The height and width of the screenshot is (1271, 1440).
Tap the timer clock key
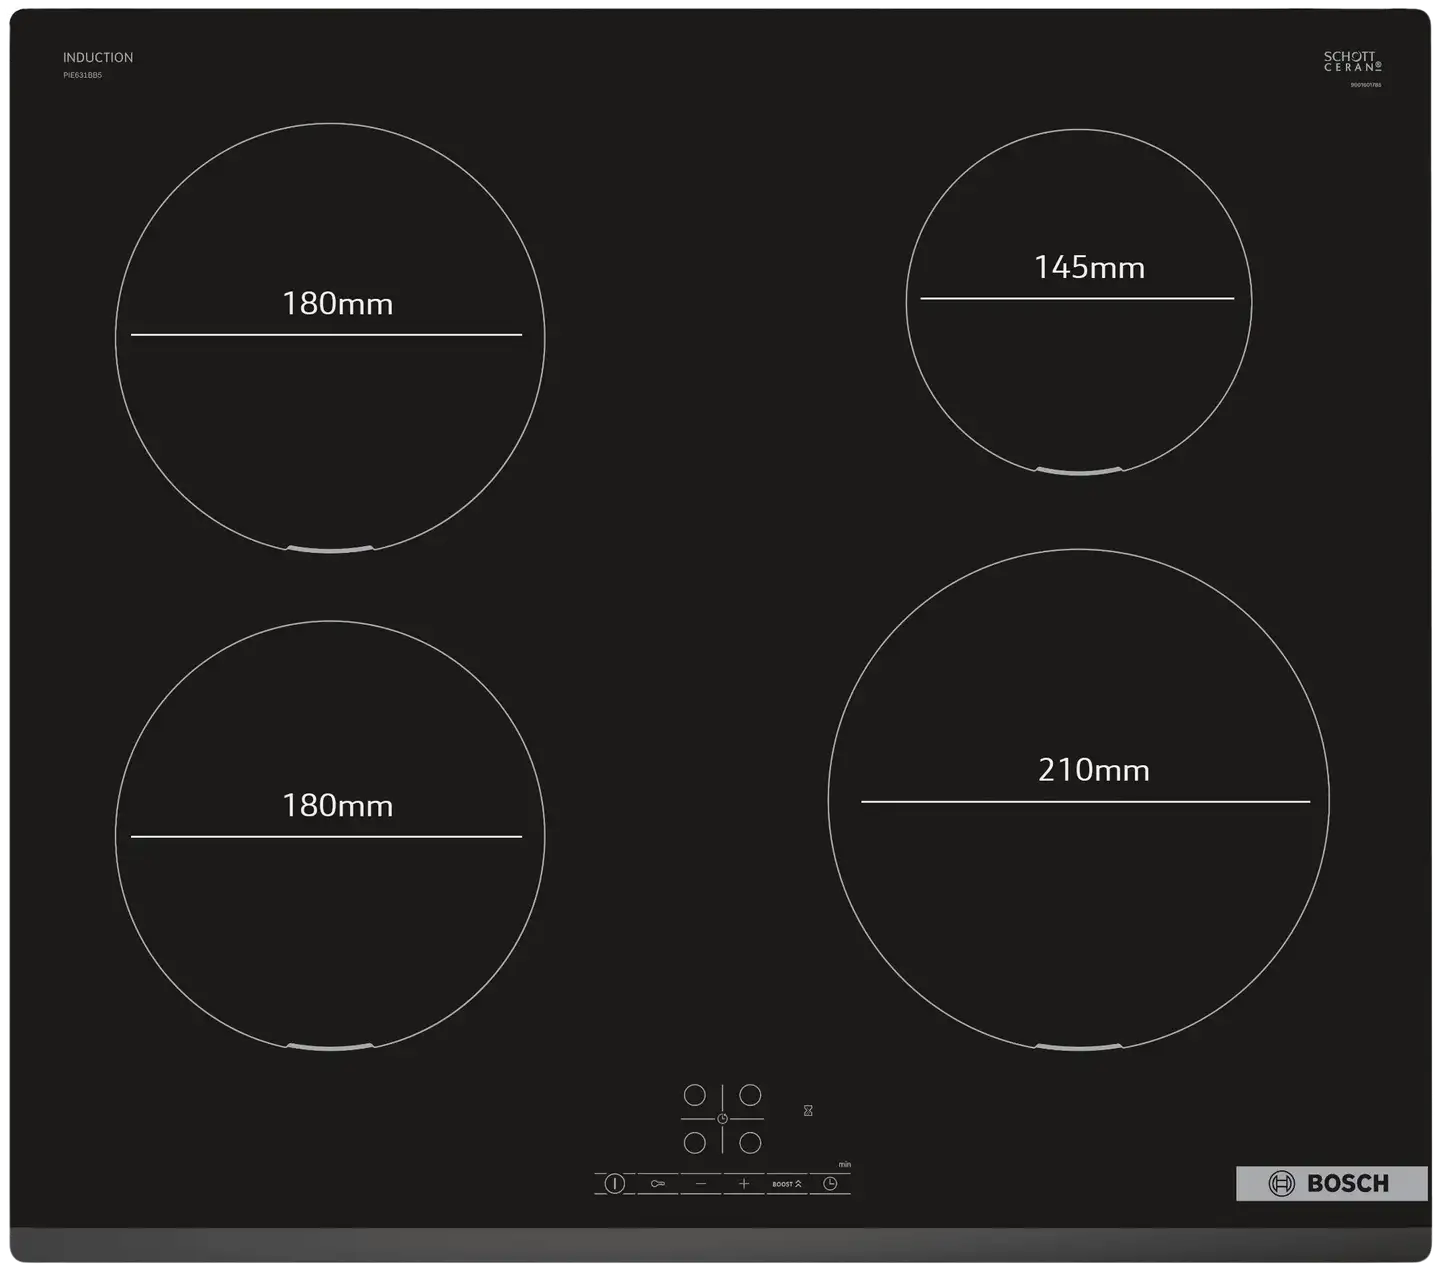tap(830, 1183)
